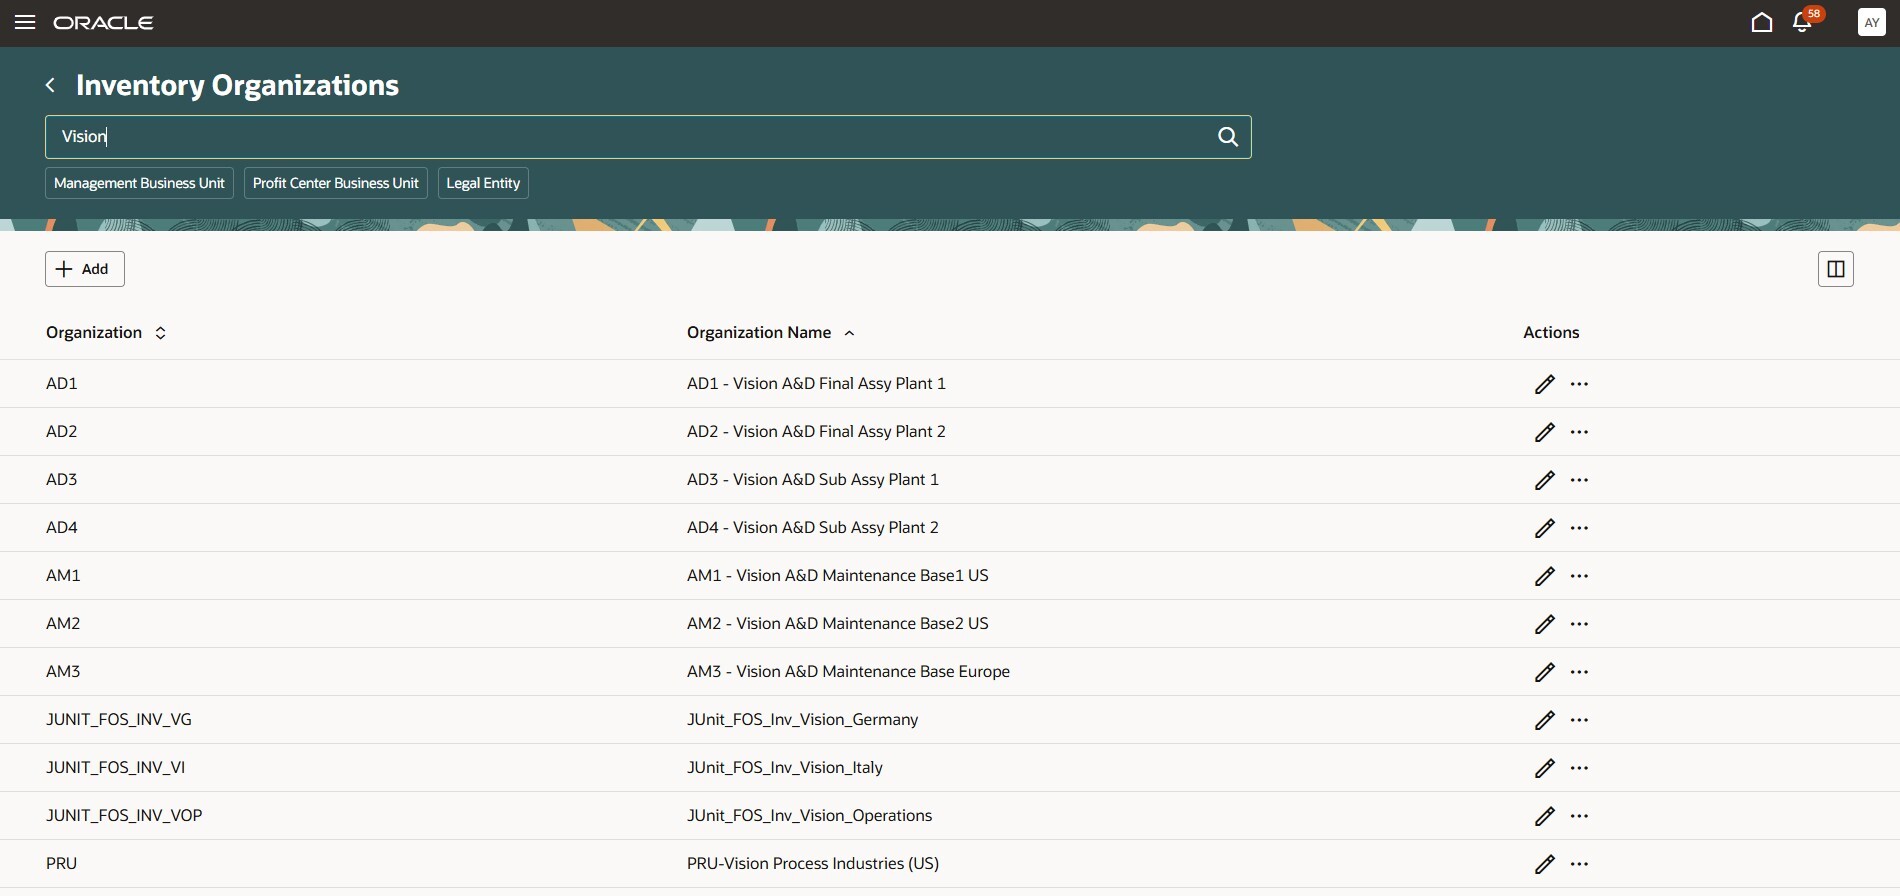Click the Actions column header
Image resolution: width=1900 pixels, height=896 pixels.
pos(1551,332)
